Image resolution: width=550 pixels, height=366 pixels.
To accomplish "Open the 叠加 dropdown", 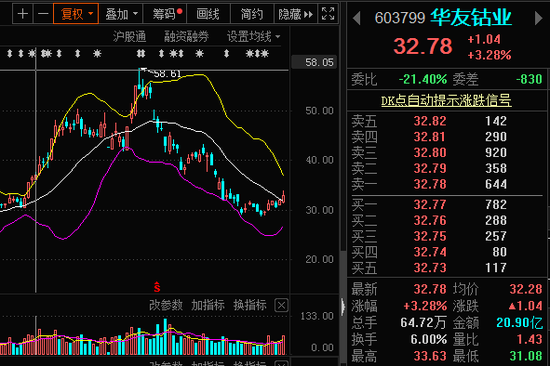I will [121, 14].
